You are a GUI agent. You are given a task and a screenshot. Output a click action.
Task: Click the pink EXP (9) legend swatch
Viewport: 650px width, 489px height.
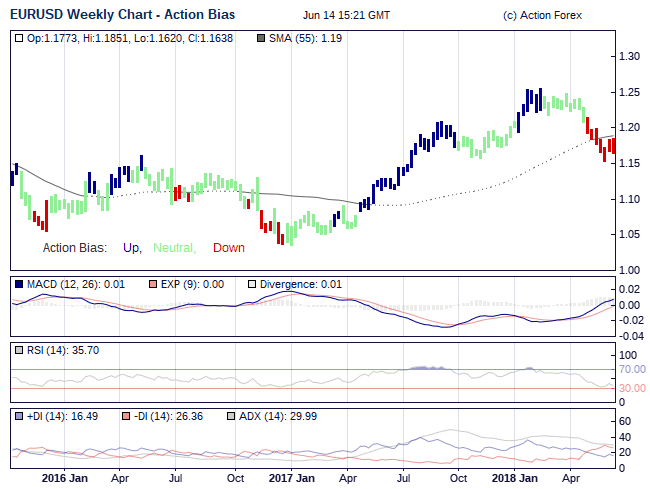(x=153, y=284)
